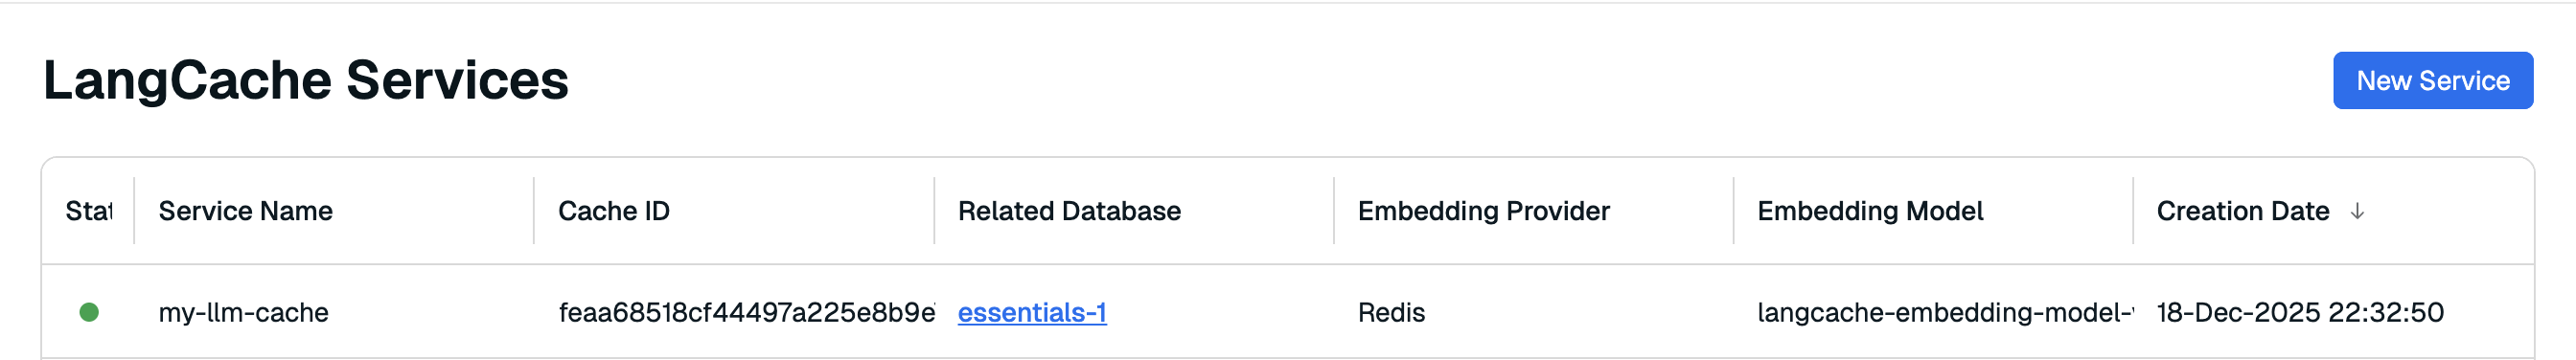Click the LangCache Services page heading
This screenshot has height=360, width=2576.
306,81
